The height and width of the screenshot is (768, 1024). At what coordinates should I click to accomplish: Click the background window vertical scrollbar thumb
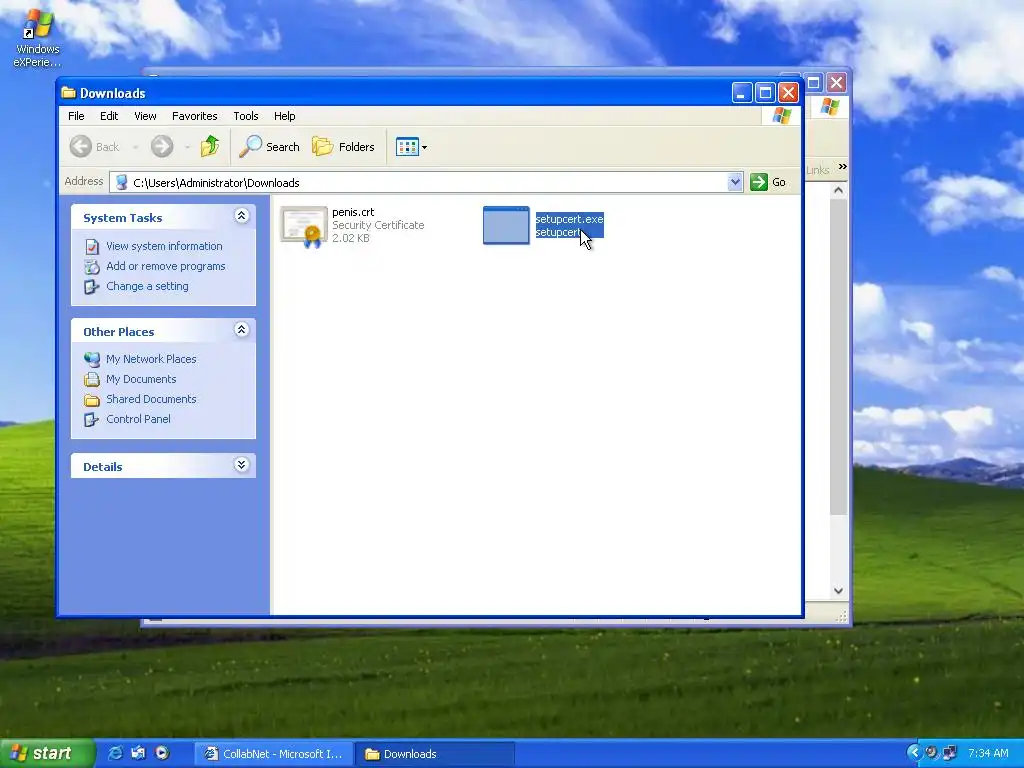click(839, 357)
